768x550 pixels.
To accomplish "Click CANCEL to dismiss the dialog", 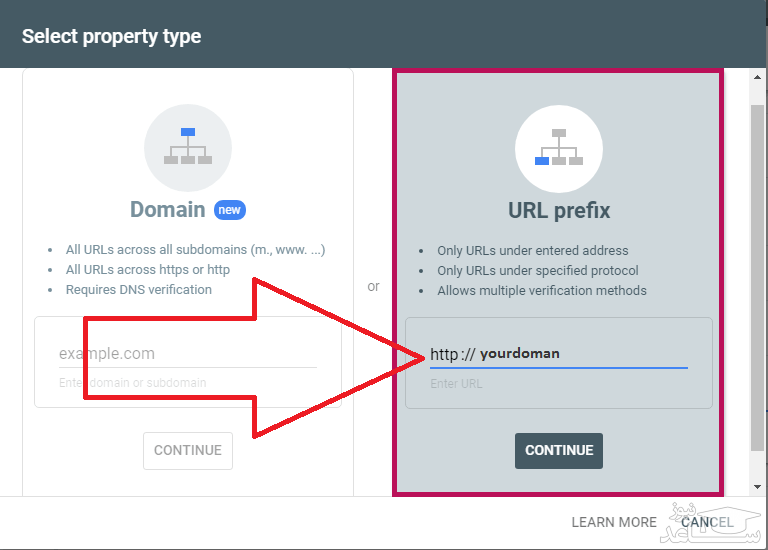I will point(707,522).
